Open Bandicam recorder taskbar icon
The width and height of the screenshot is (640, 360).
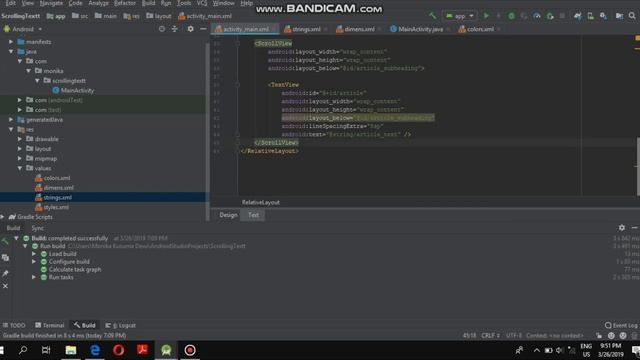tap(190, 350)
